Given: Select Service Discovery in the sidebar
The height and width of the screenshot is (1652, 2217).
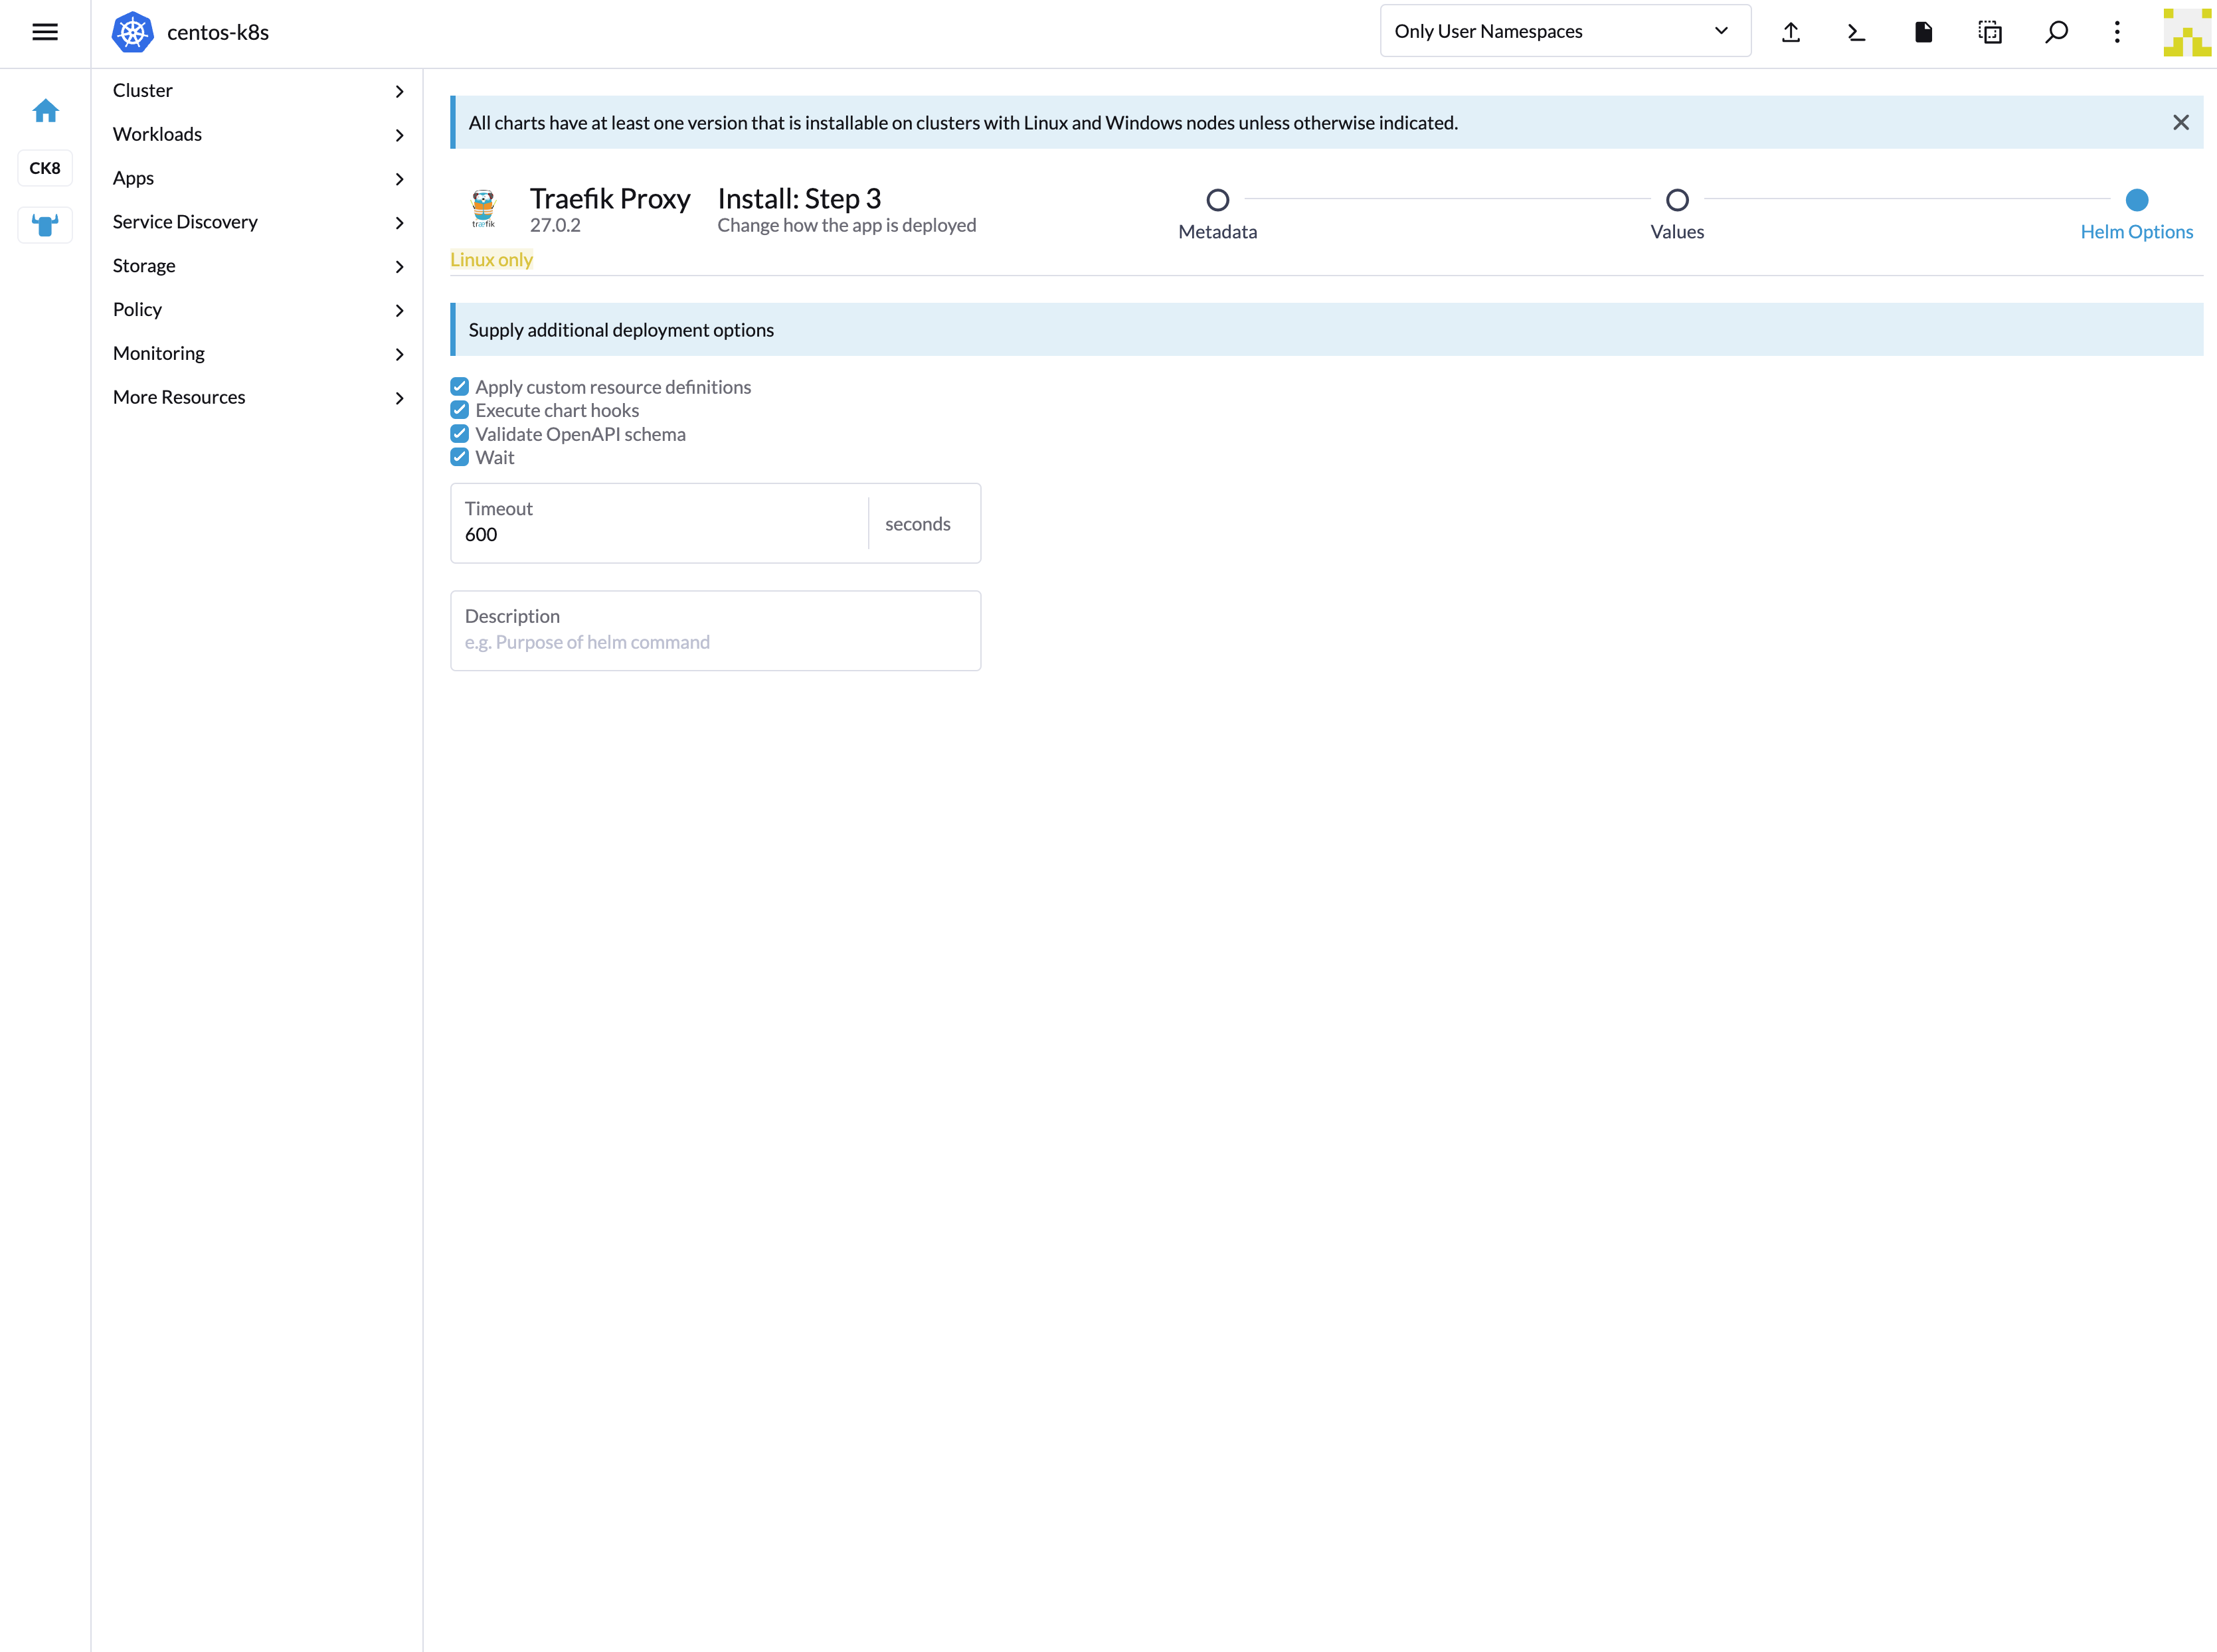Looking at the screenshot, I should click(185, 222).
